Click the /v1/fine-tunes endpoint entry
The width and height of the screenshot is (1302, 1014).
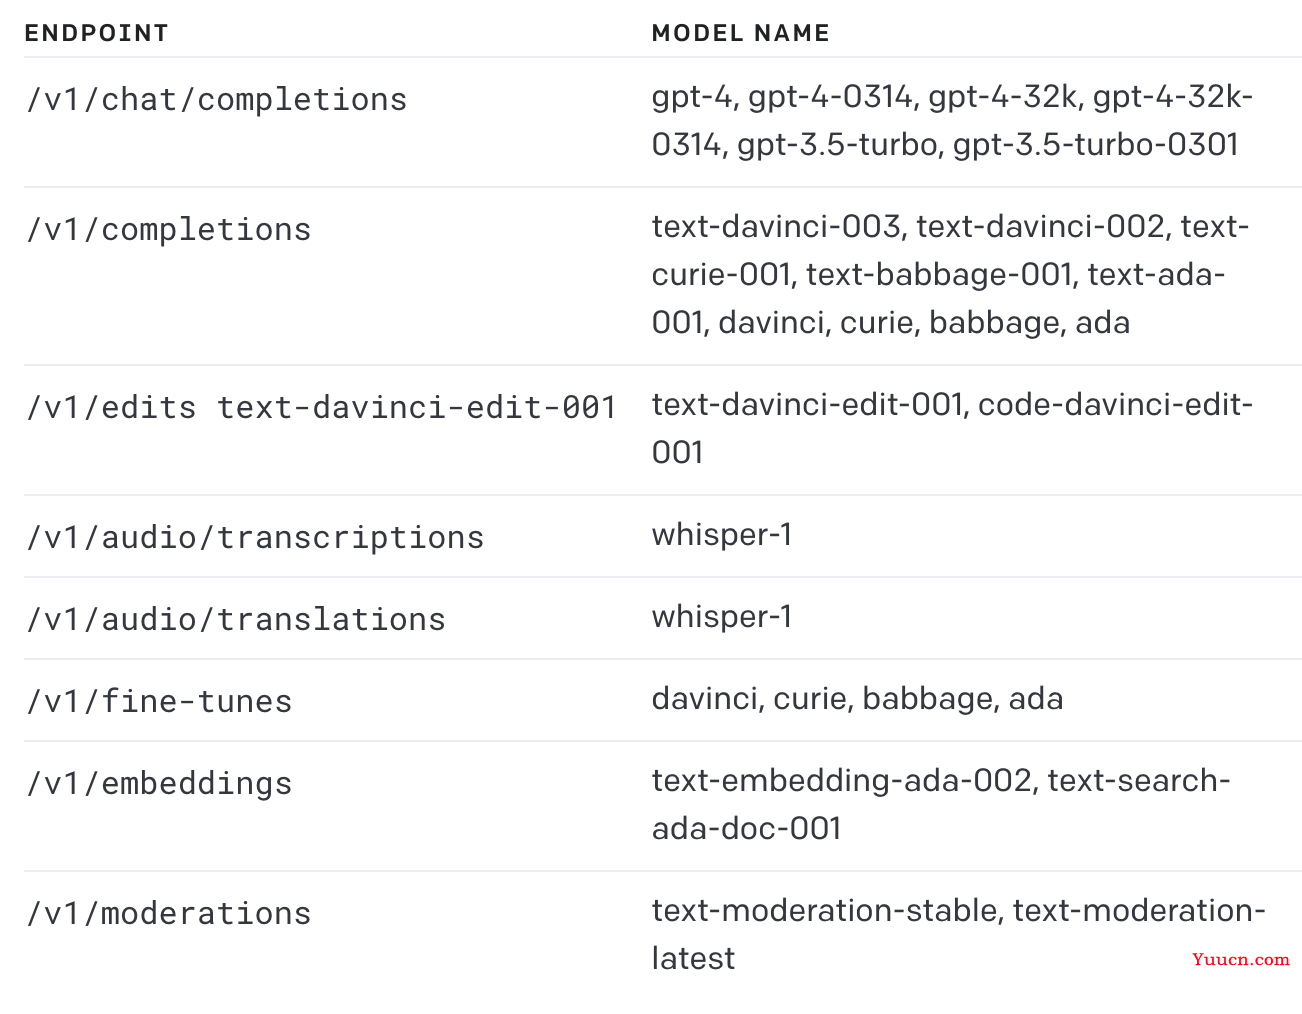point(159,702)
